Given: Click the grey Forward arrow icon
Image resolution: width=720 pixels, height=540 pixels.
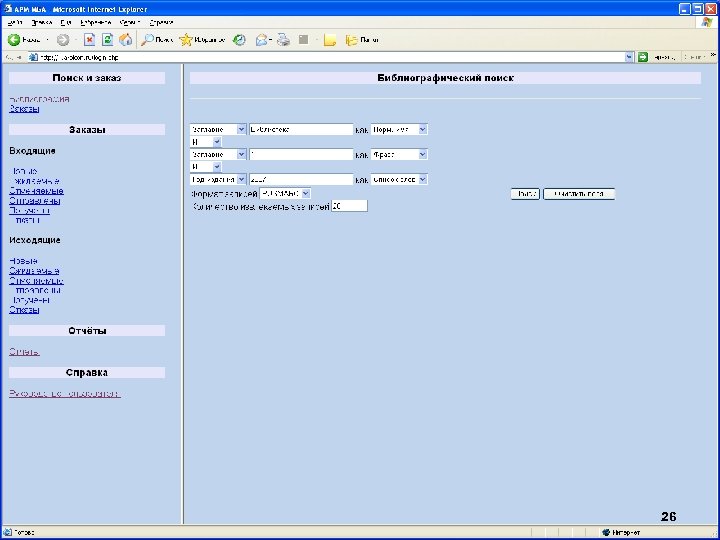Looking at the screenshot, I should (63, 40).
